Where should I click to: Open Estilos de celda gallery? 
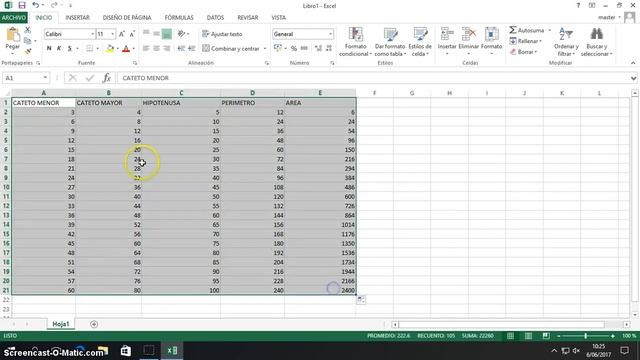(420, 42)
